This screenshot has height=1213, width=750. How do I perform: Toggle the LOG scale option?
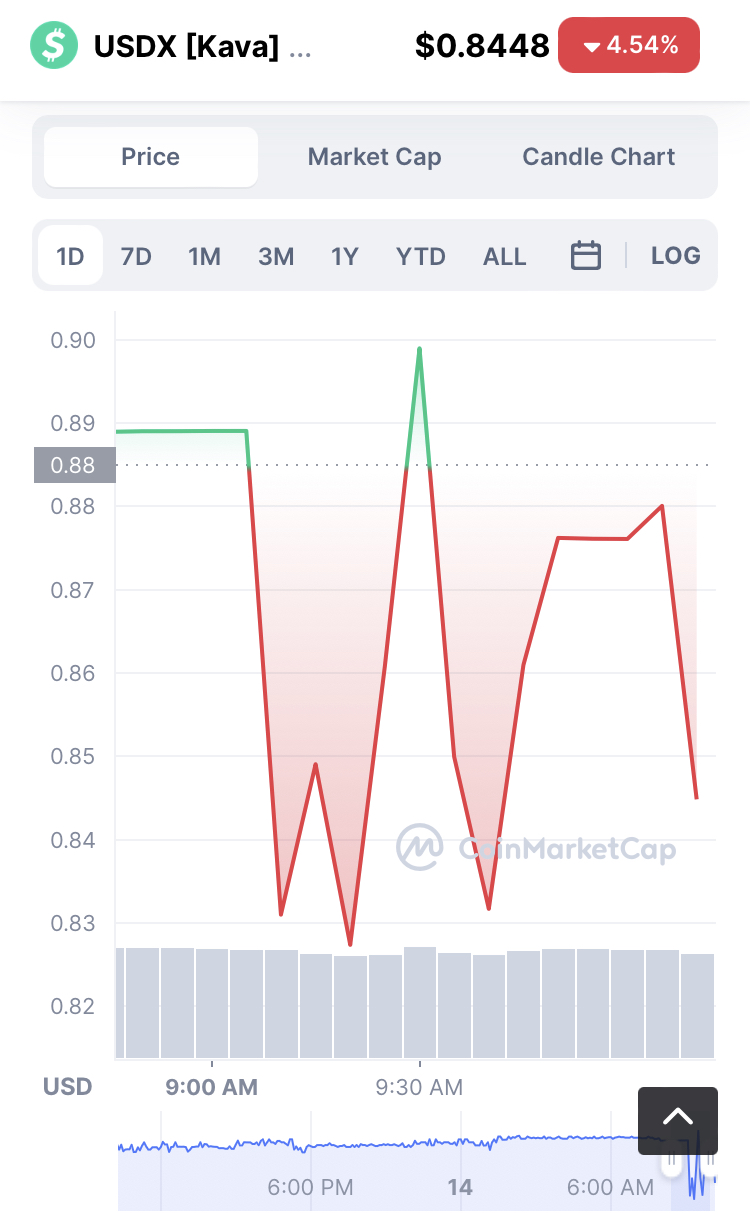tap(675, 256)
